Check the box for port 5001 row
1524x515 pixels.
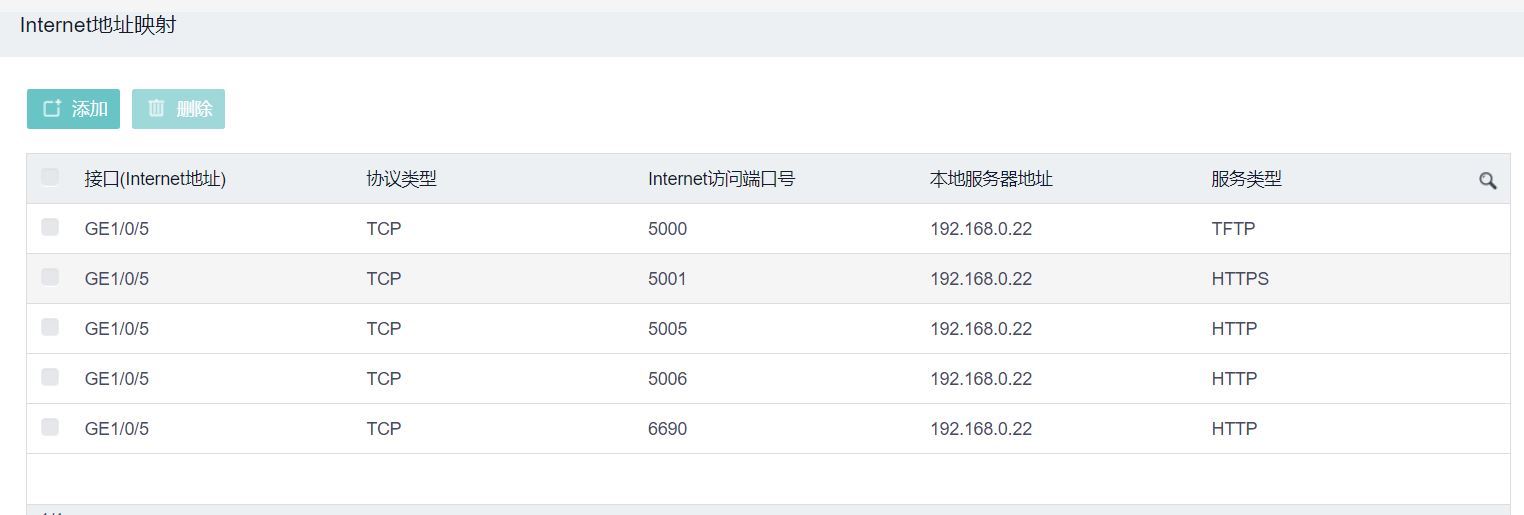click(x=50, y=278)
